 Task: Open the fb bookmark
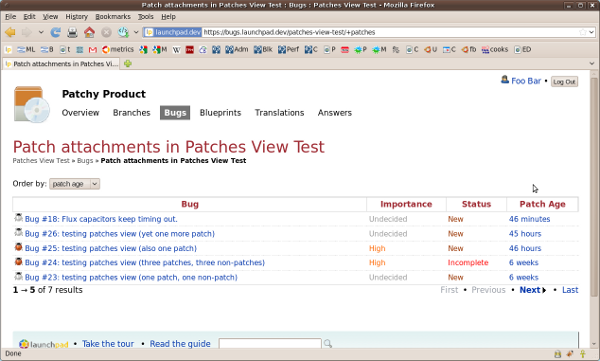pos(469,49)
